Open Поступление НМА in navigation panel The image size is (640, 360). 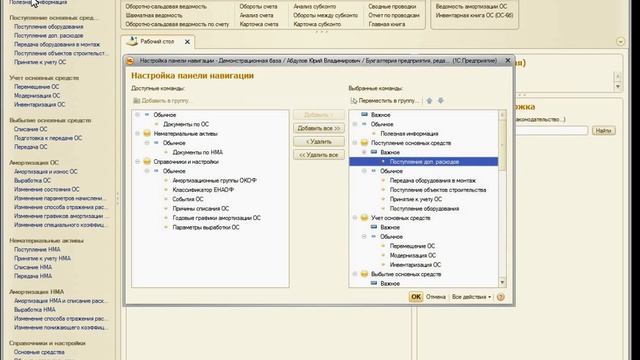[x=37, y=249]
